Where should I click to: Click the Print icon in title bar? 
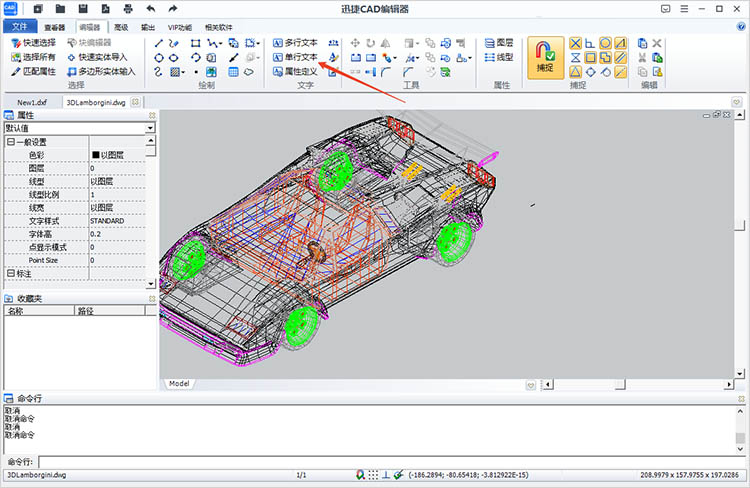coord(128,9)
